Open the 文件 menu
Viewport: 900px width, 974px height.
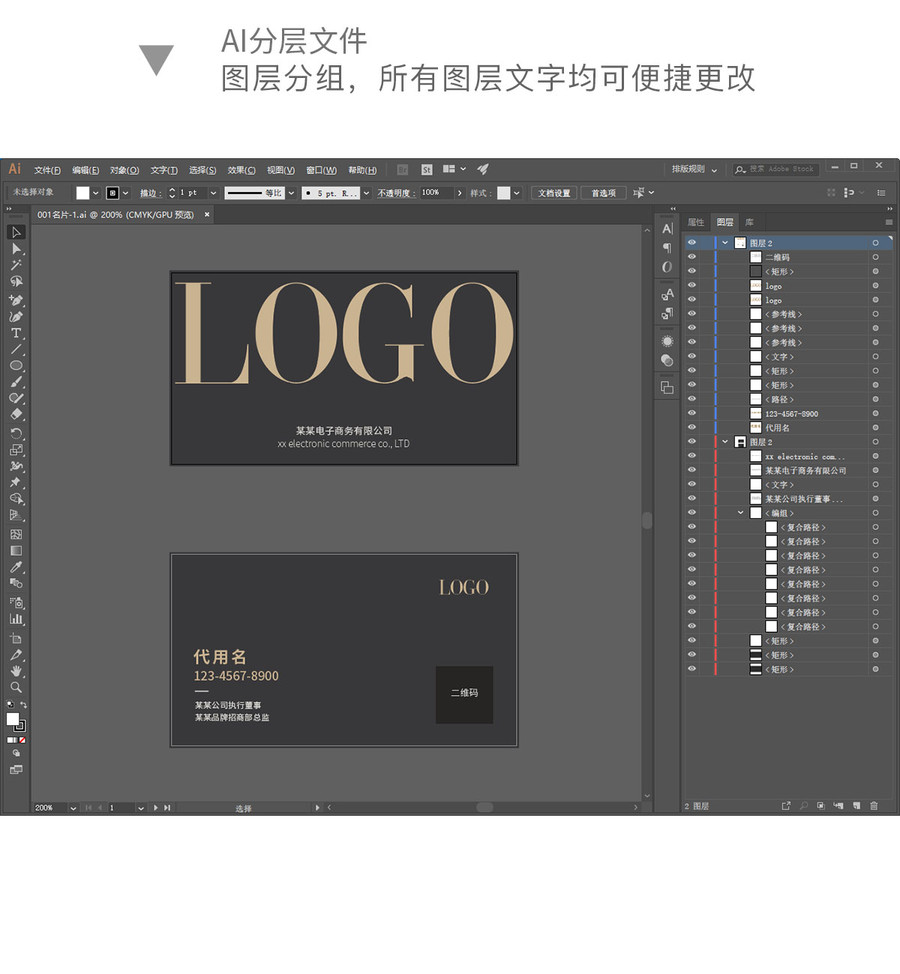(x=47, y=170)
